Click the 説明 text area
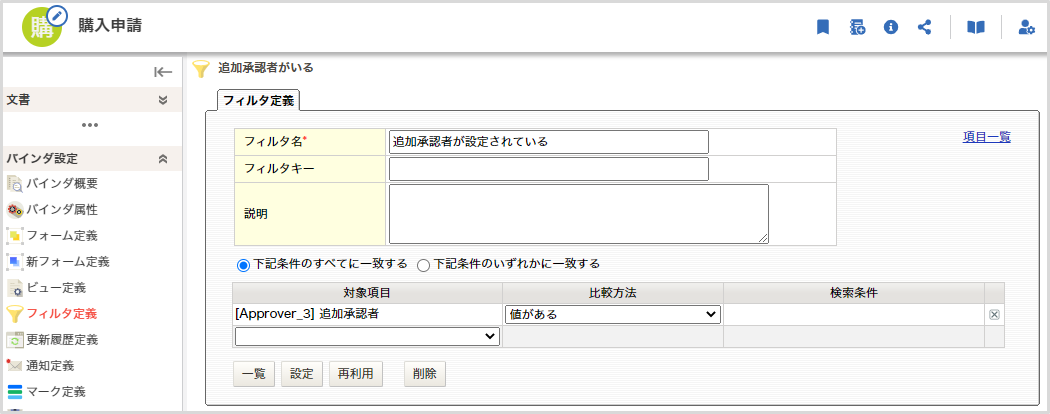 coord(579,214)
